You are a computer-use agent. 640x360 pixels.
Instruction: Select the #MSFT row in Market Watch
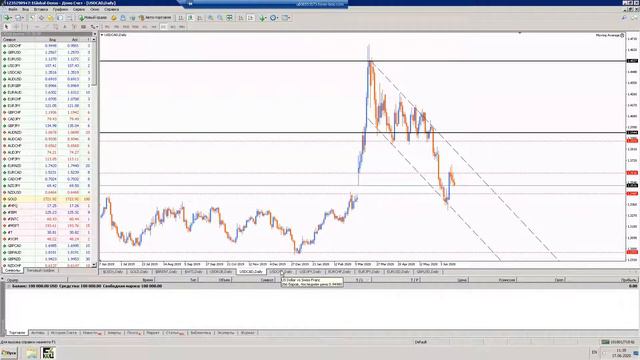[48, 225]
